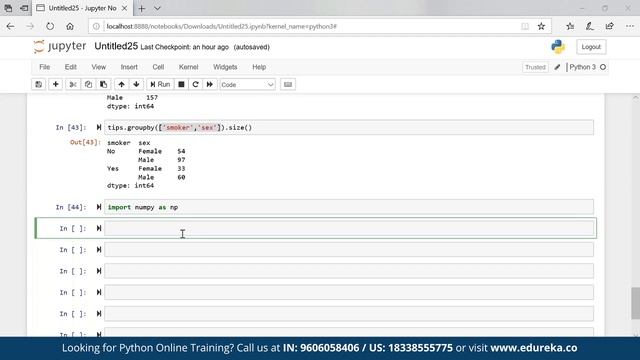Select the Untitled25 Jupyter browser tab
This screenshot has height=360, width=640.
(82, 8)
